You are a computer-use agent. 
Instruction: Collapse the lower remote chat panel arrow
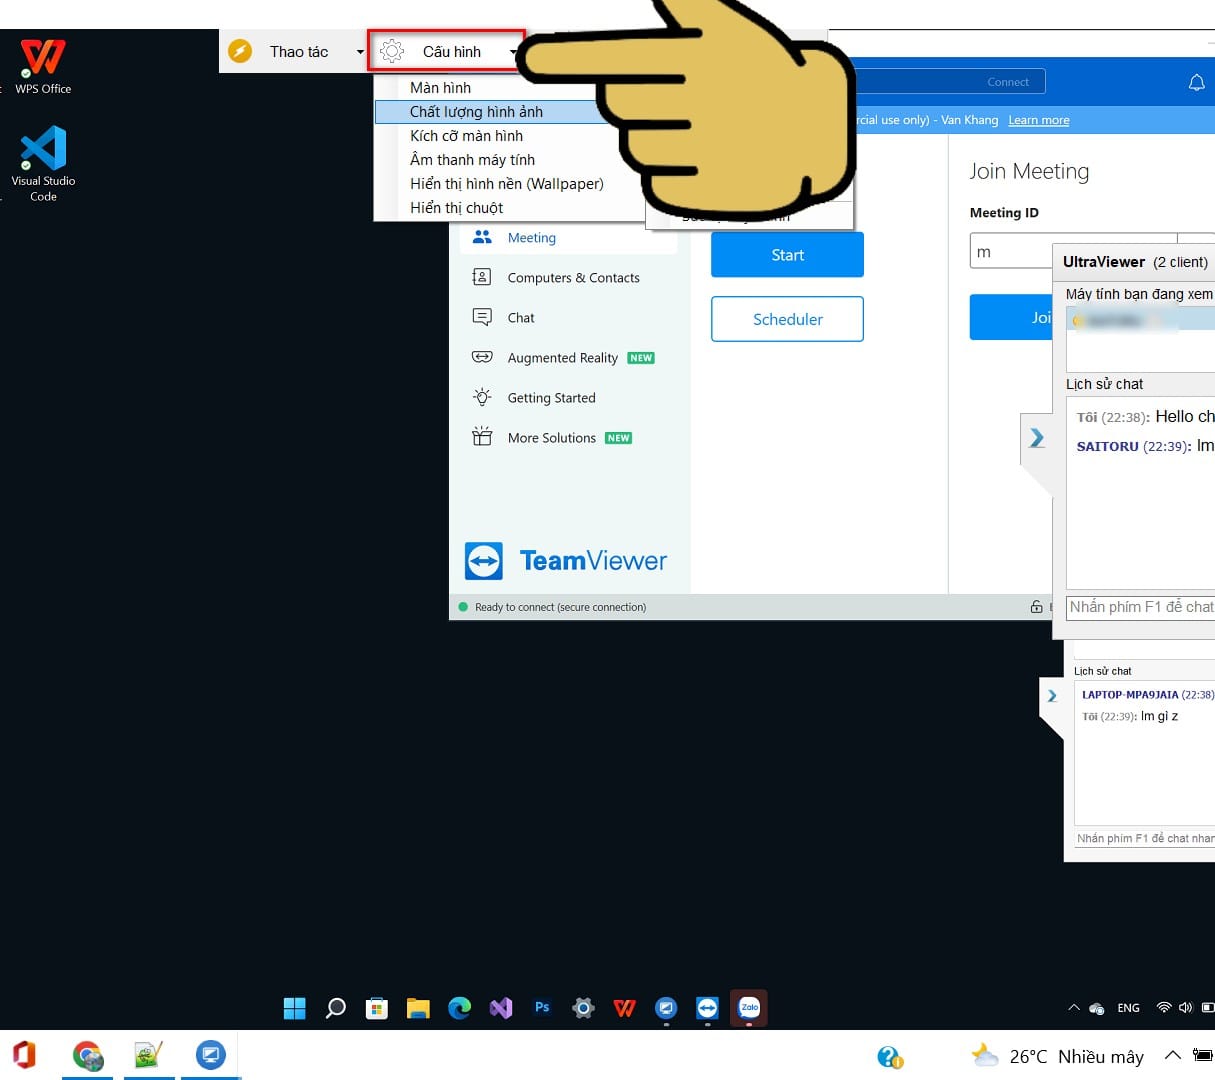click(1052, 696)
